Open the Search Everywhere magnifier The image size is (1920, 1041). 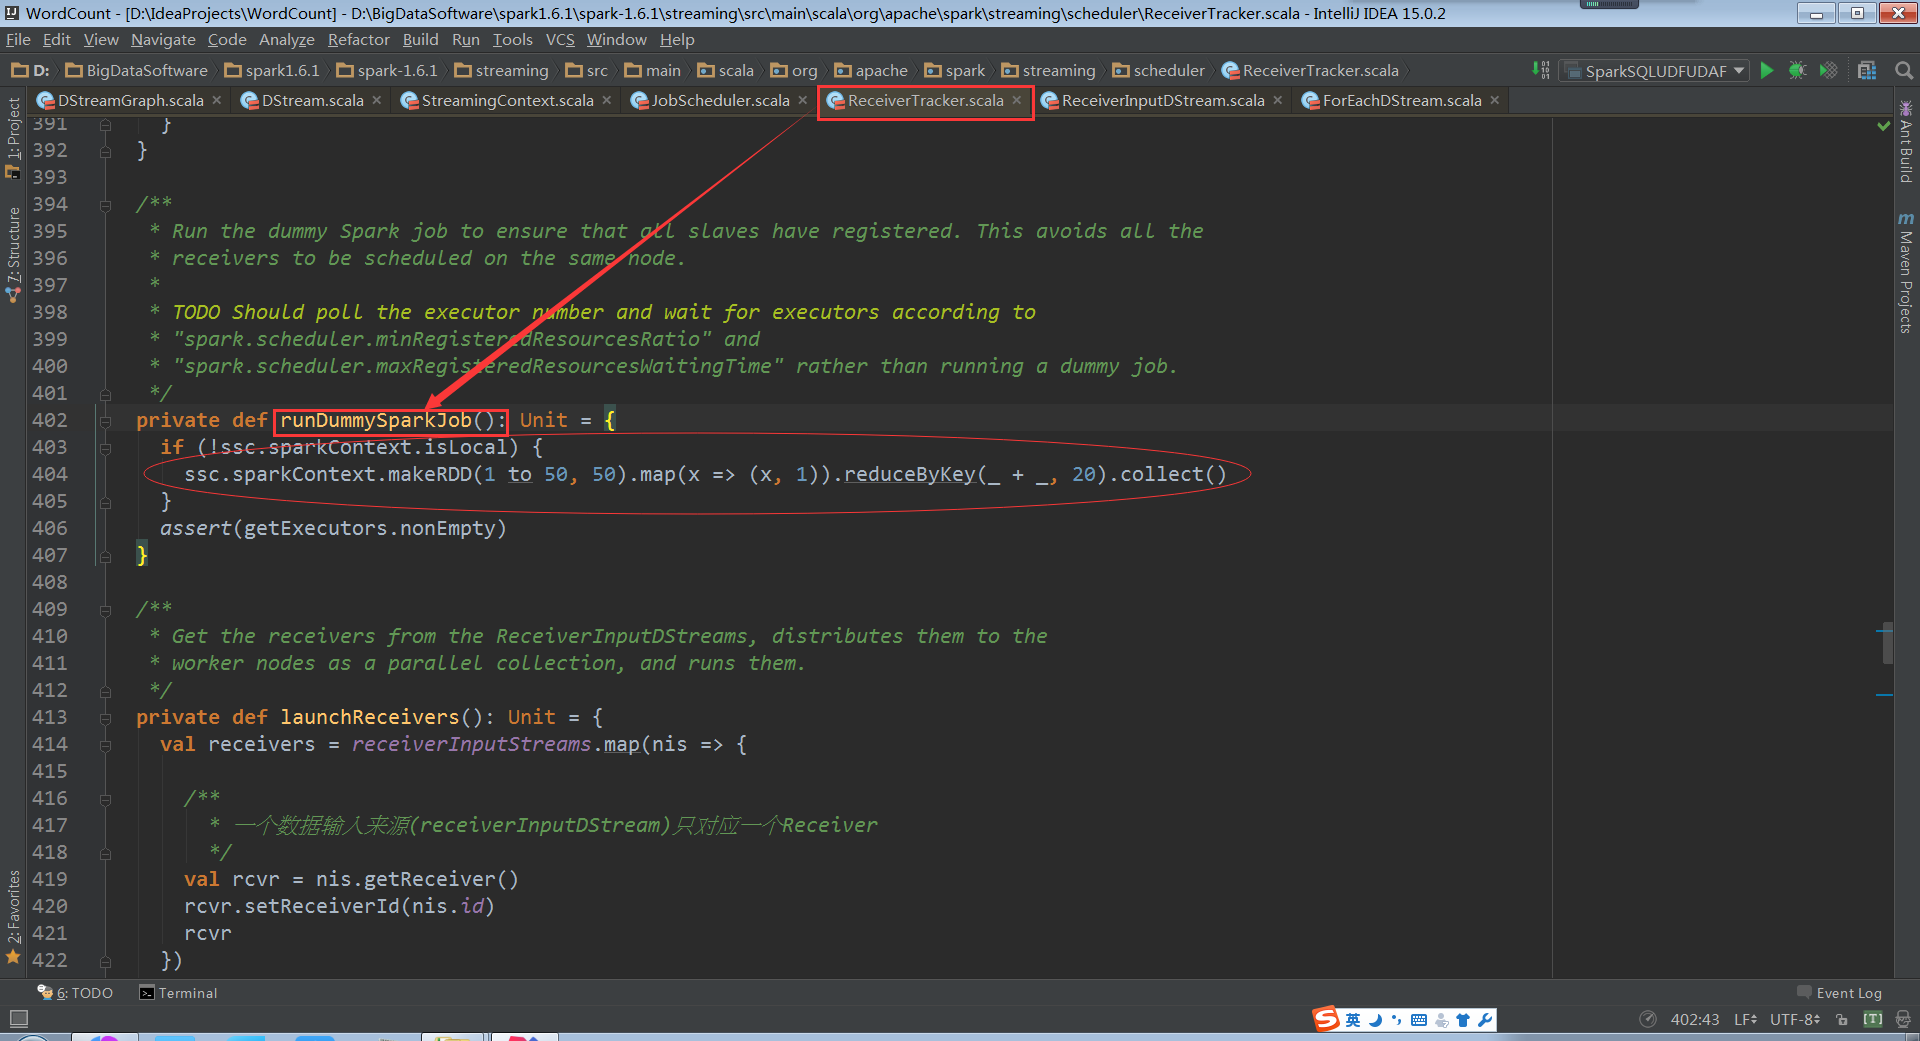click(1904, 70)
